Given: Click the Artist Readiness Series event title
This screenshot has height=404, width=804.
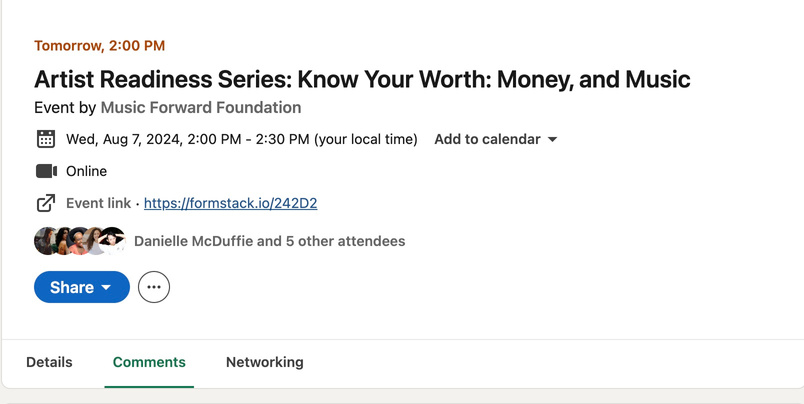Looking at the screenshot, I should tap(362, 79).
